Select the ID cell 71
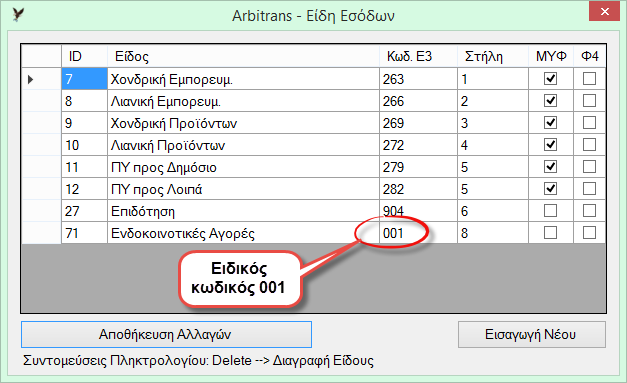This screenshot has height=383, width=627. coord(84,233)
